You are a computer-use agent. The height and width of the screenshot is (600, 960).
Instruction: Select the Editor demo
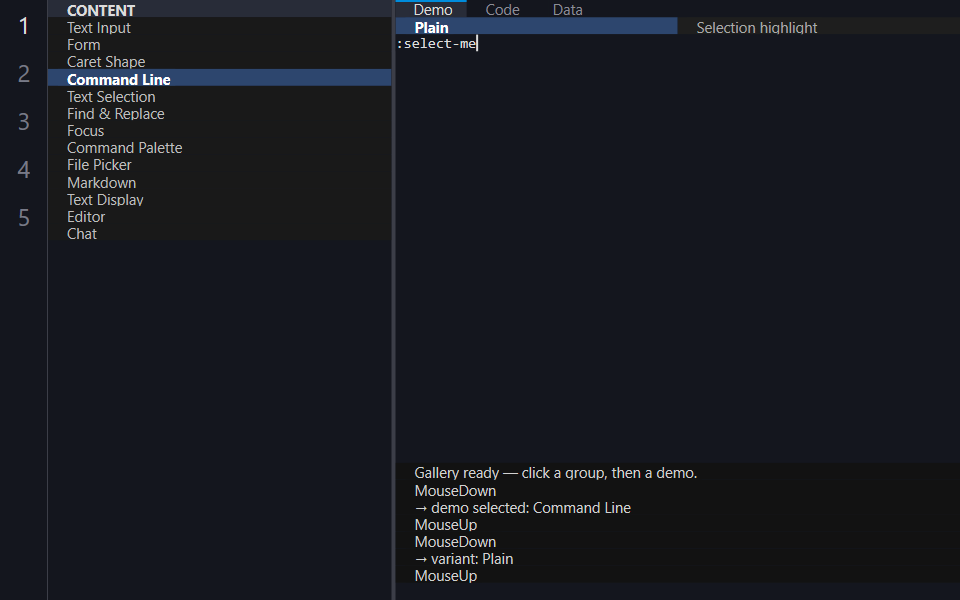(x=219, y=217)
